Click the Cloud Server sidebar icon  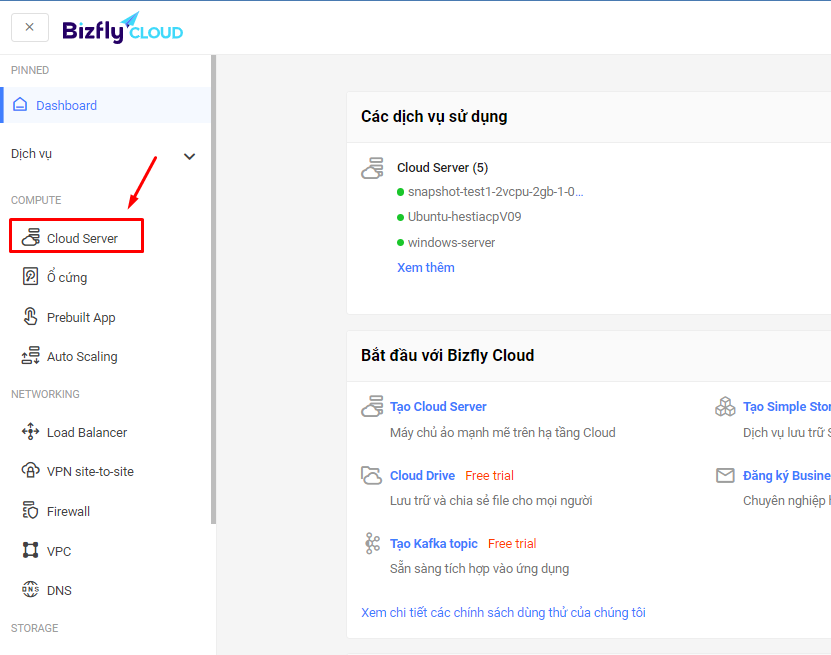click(x=31, y=237)
